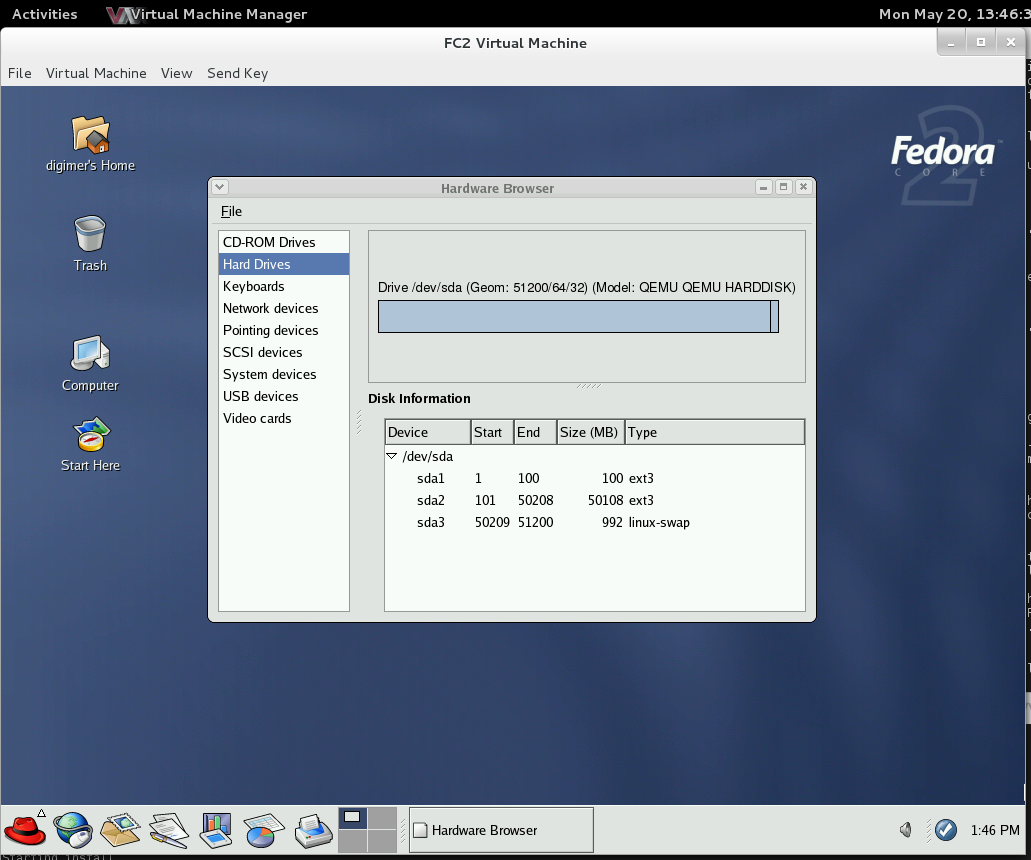Collapse the /dev/sda tree row
Screen dimensions: 1031x860
[x=392, y=456]
